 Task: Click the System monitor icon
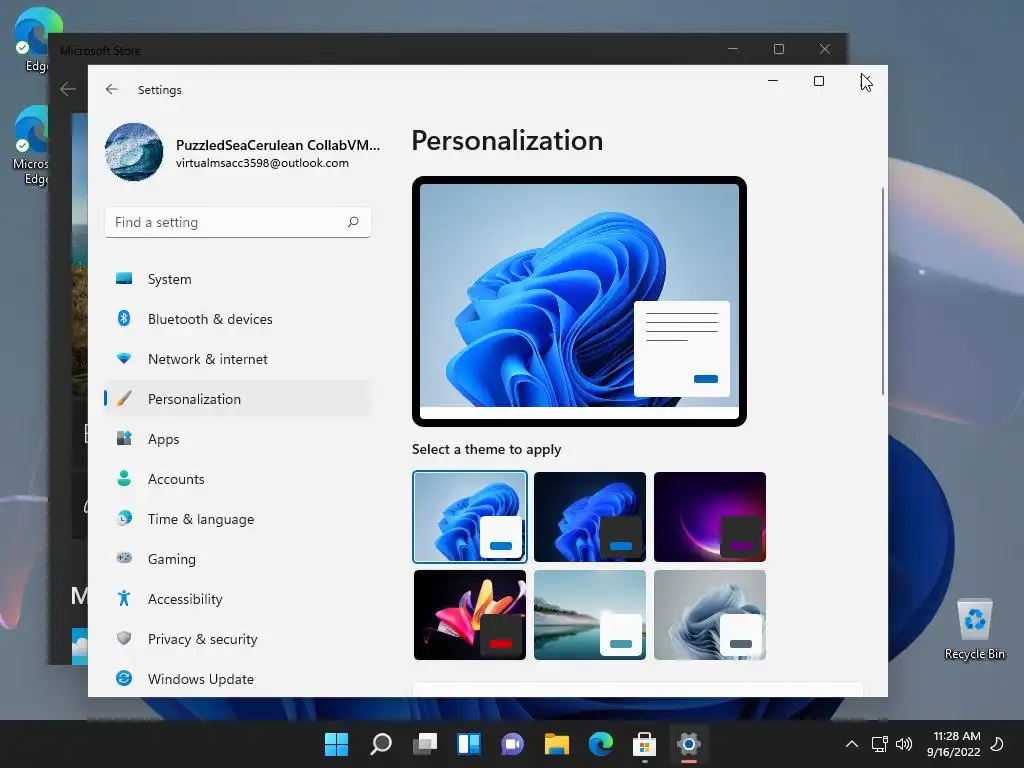pyautogui.click(x=123, y=279)
